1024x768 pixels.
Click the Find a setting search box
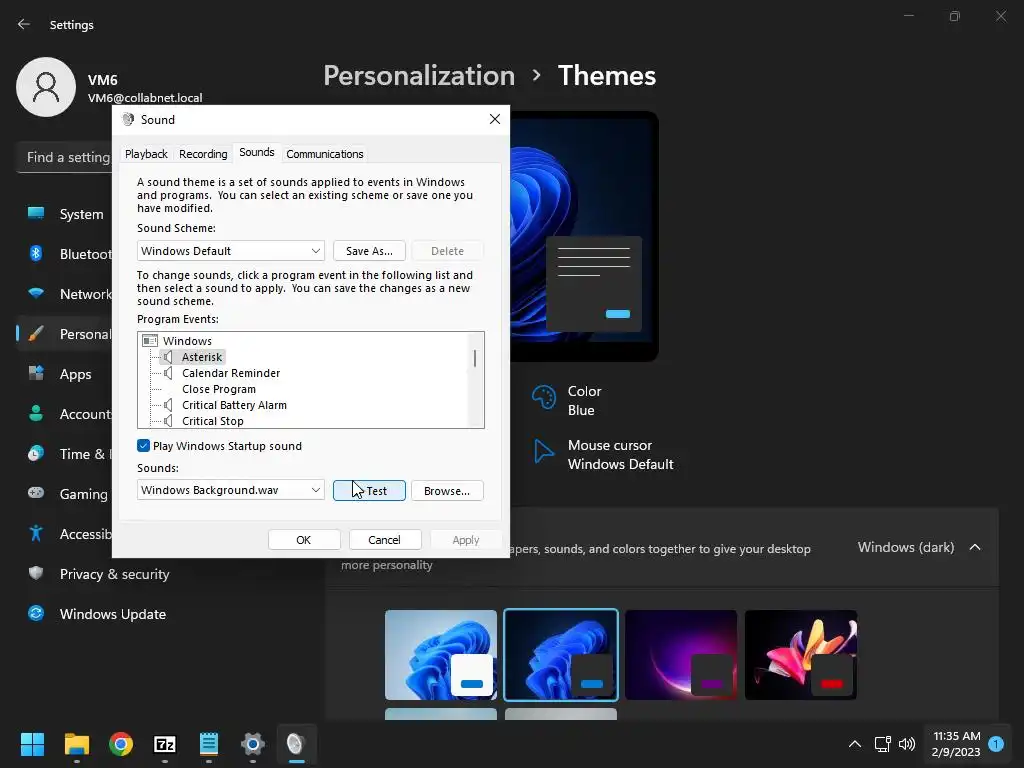[x=64, y=157]
